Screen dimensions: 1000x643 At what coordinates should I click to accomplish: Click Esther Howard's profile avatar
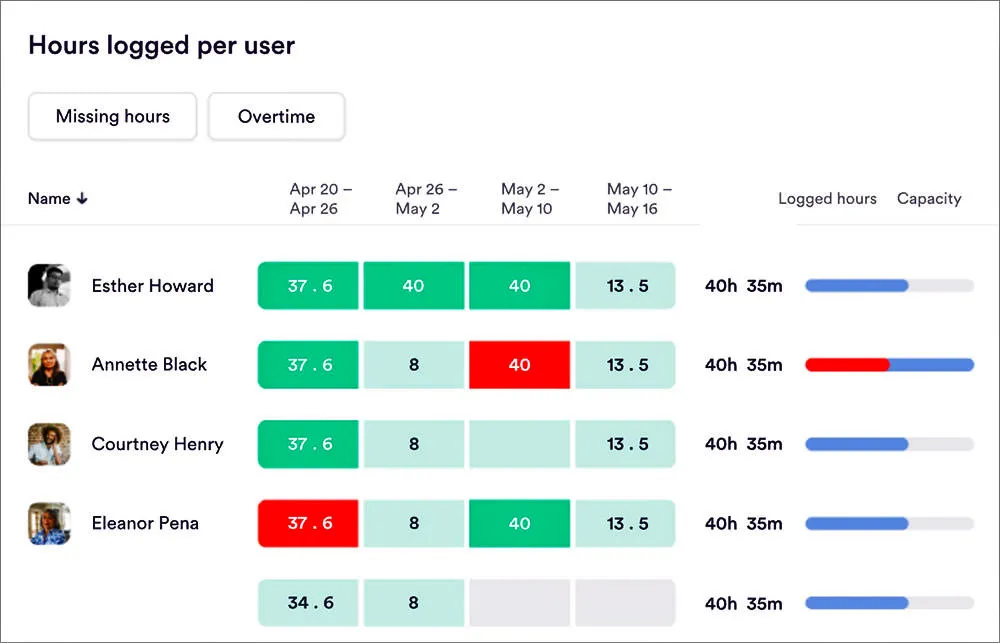(x=49, y=285)
